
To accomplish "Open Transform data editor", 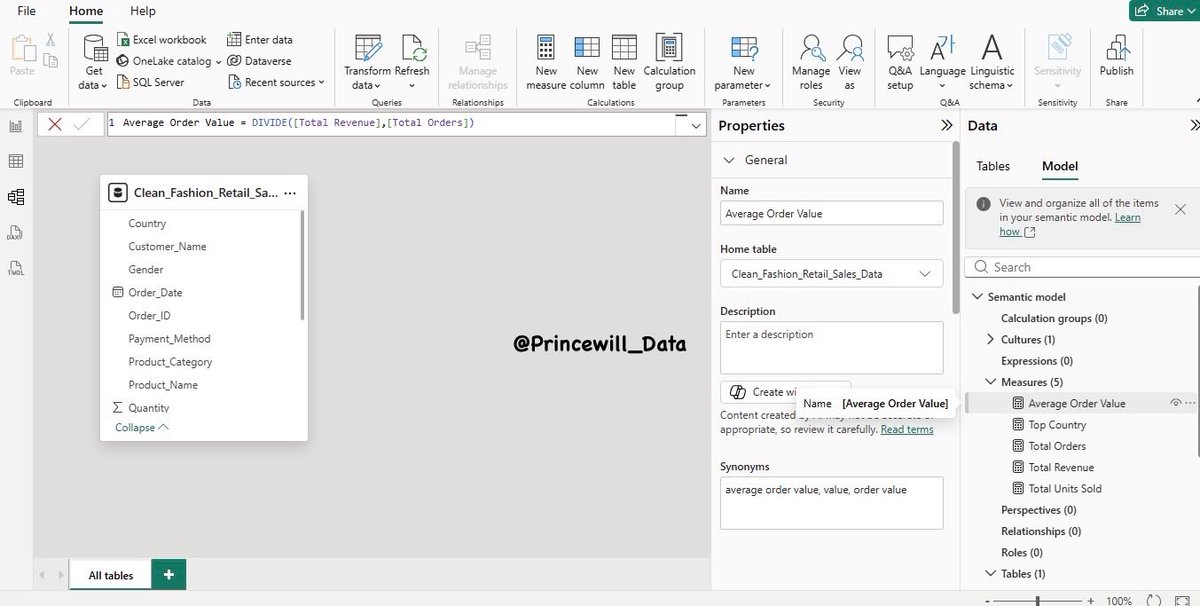I will [x=367, y=62].
